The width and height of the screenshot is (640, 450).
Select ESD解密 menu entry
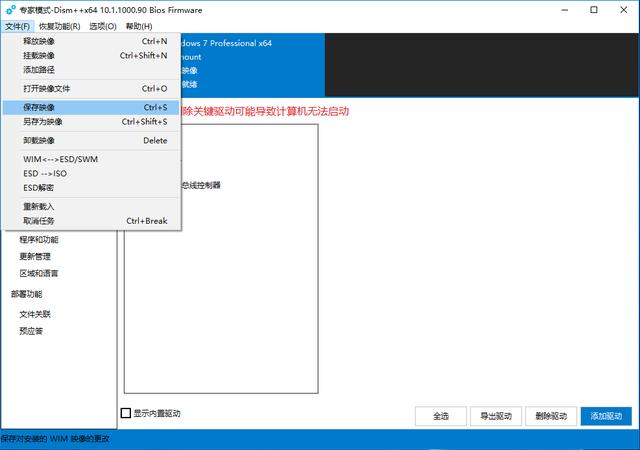click(x=92, y=188)
